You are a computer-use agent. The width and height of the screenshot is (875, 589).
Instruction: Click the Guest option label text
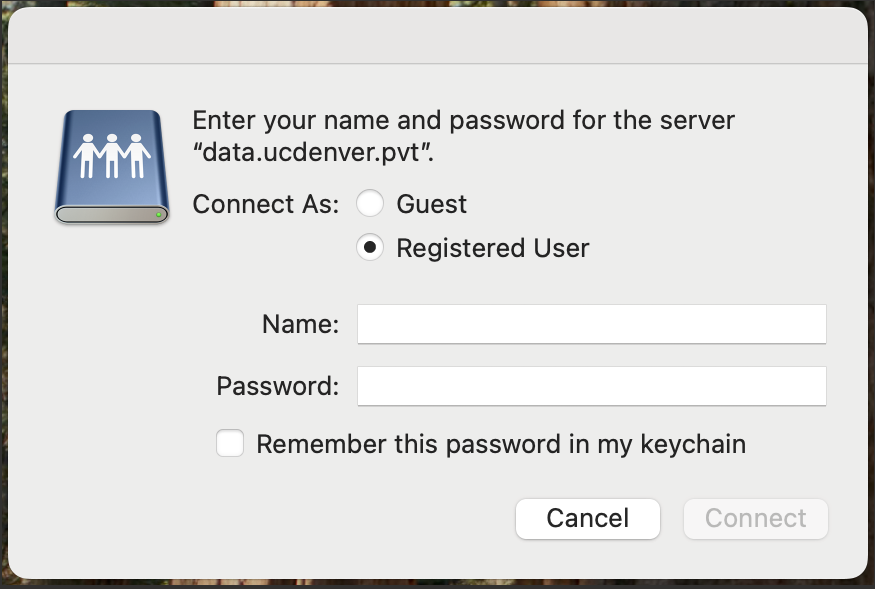pyautogui.click(x=431, y=204)
